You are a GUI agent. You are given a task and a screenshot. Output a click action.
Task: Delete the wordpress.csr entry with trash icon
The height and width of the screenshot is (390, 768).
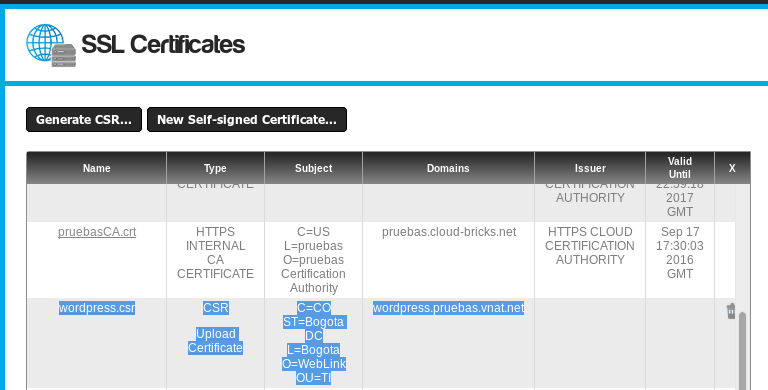tap(731, 311)
